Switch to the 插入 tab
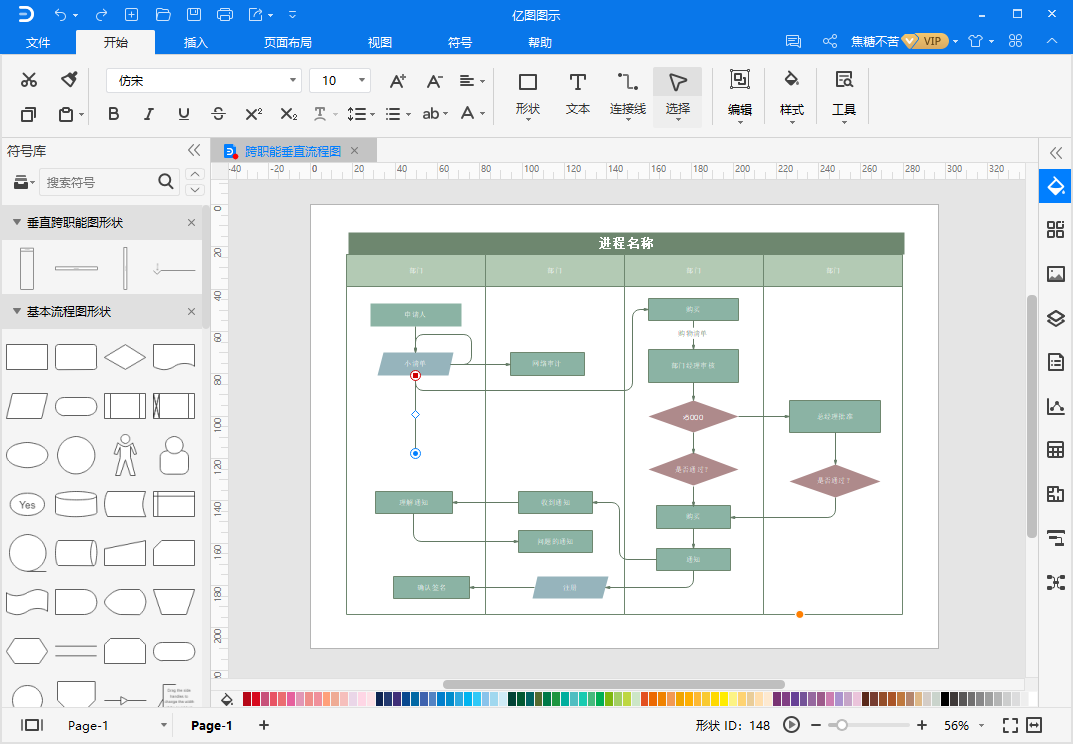 196,42
